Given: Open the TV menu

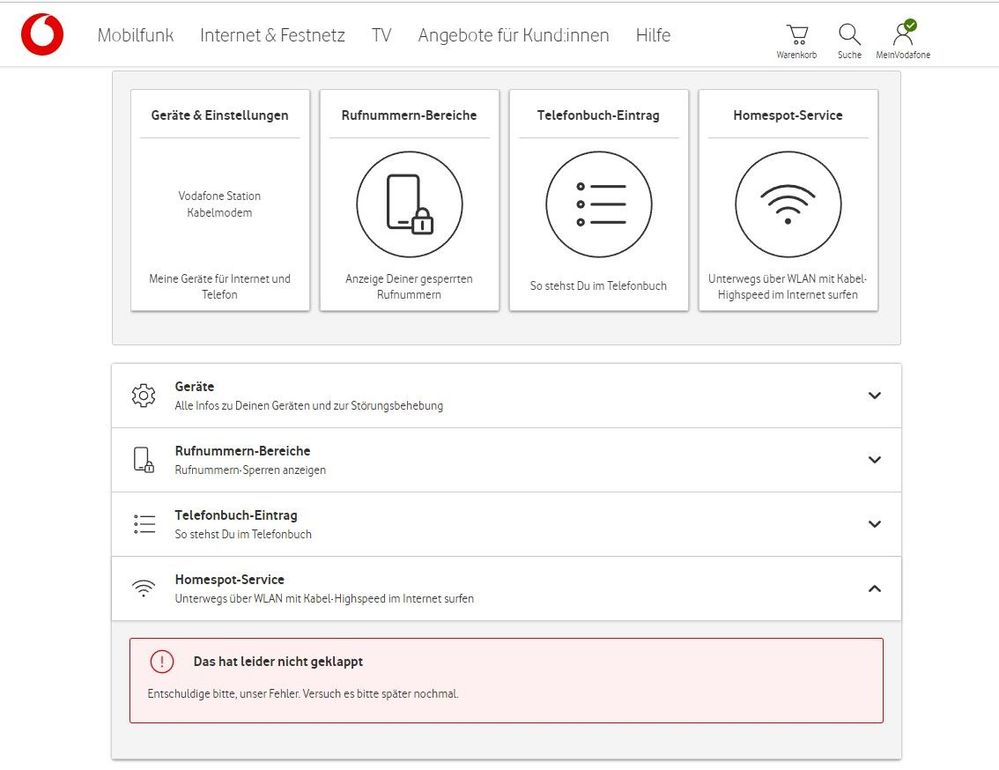Looking at the screenshot, I should [381, 35].
